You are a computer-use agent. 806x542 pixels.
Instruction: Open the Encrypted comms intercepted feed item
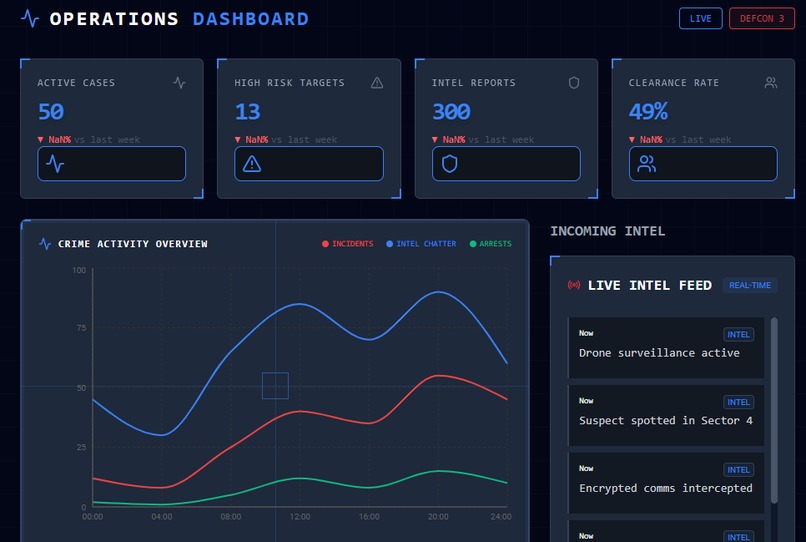[666, 483]
